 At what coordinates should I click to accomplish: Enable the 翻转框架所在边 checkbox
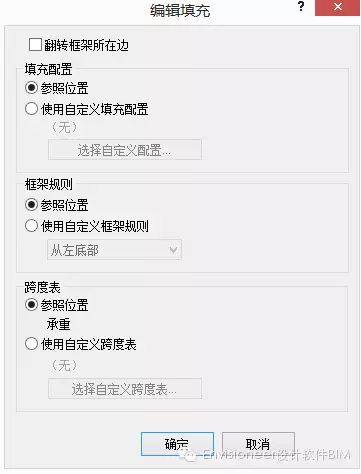(x=35, y=45)
